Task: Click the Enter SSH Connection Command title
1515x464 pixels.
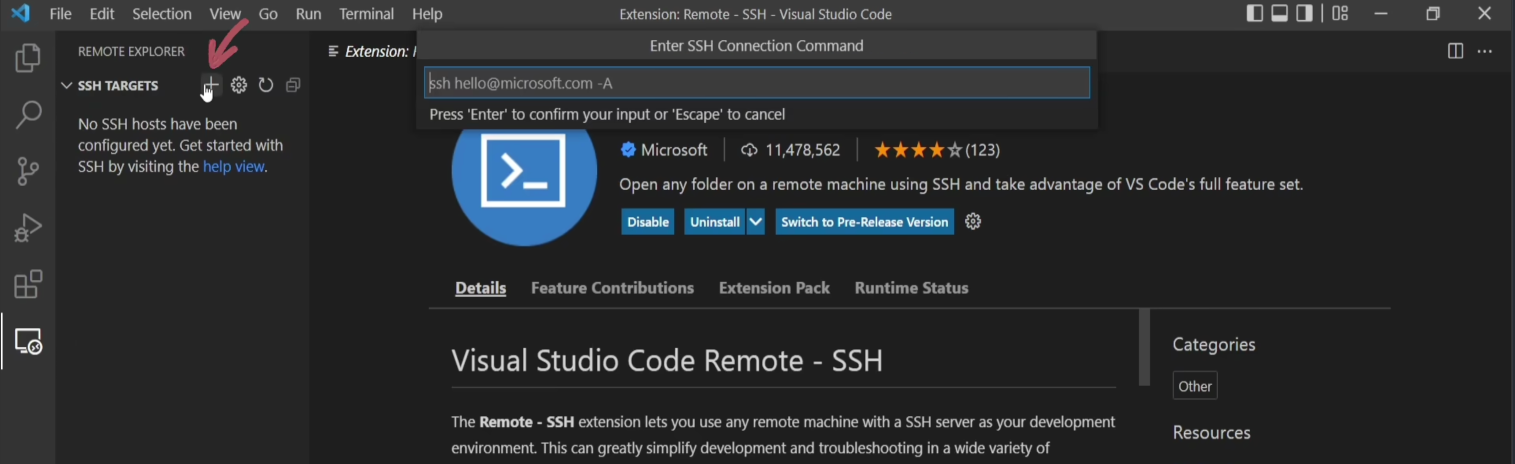Action: (757, 46)
